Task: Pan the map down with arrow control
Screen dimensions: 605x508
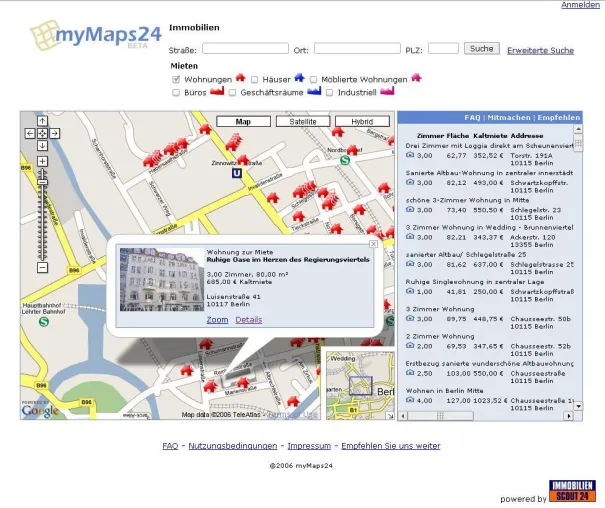Action: coord(42,146)
